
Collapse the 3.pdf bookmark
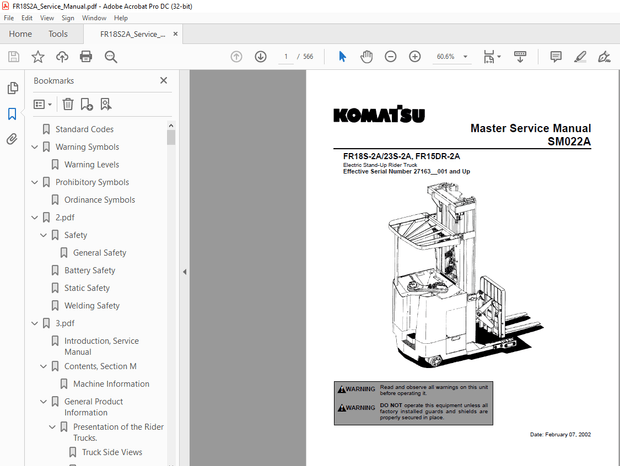[35, 323]
